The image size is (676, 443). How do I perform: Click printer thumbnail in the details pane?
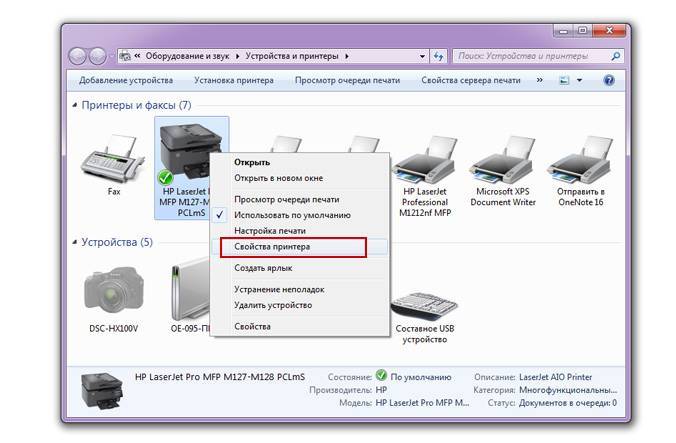coord(102,391)
